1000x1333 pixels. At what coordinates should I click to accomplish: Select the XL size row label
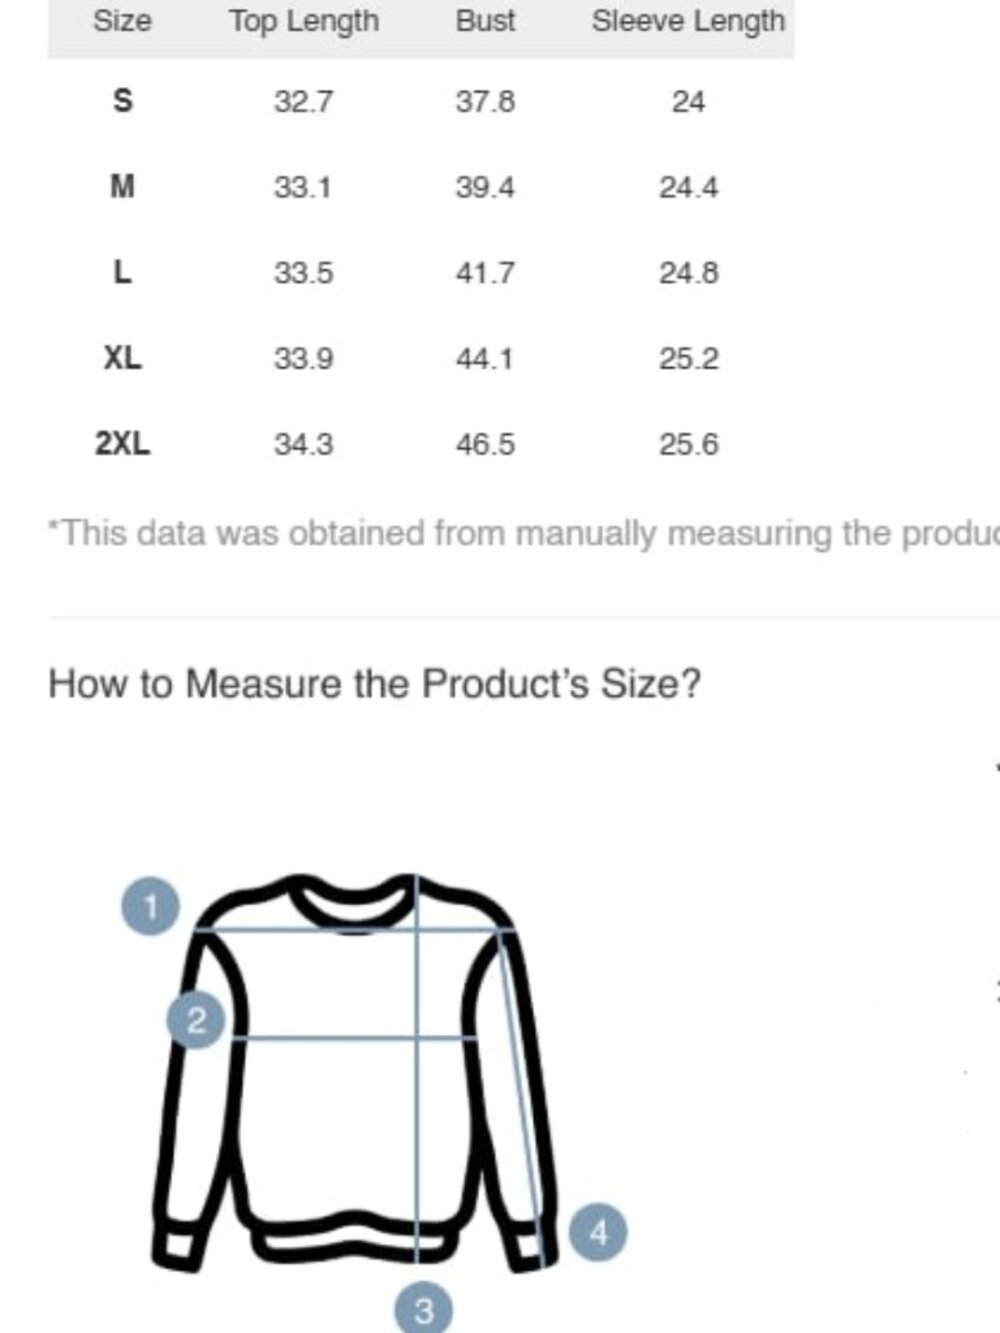click(122, 358)
